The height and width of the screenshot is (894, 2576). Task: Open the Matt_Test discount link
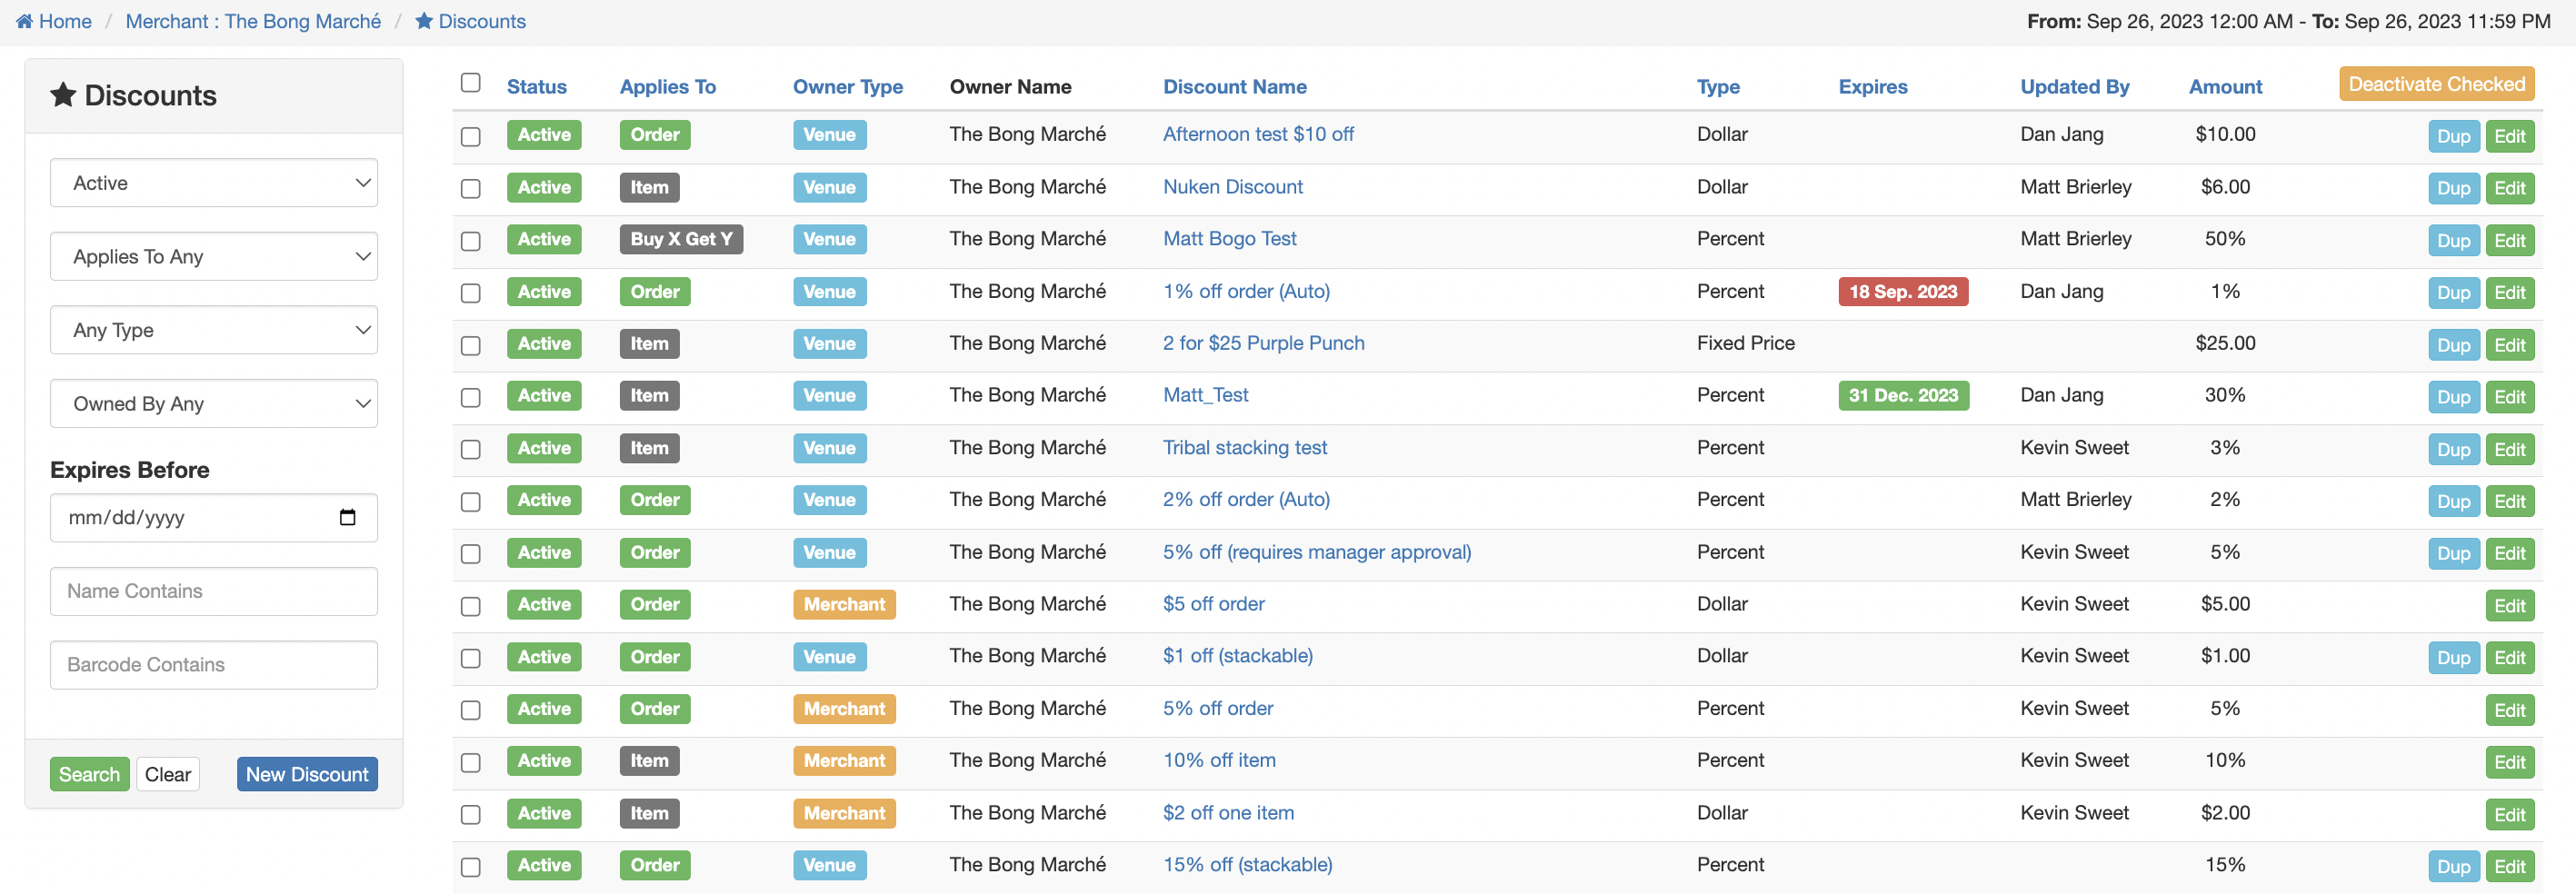coord(1205,395)
